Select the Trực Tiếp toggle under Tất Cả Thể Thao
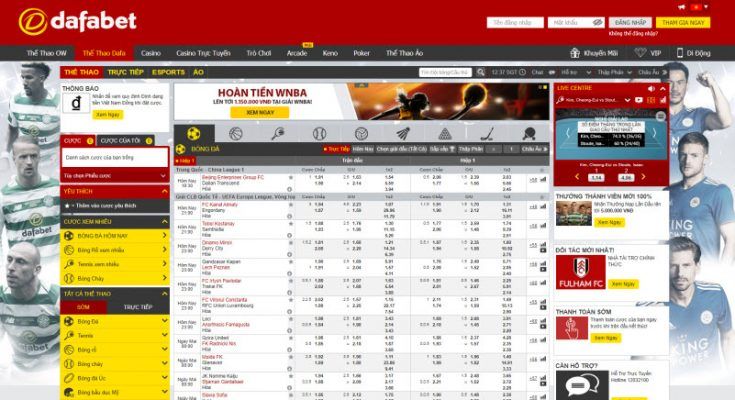 click(x=138, y=307)
